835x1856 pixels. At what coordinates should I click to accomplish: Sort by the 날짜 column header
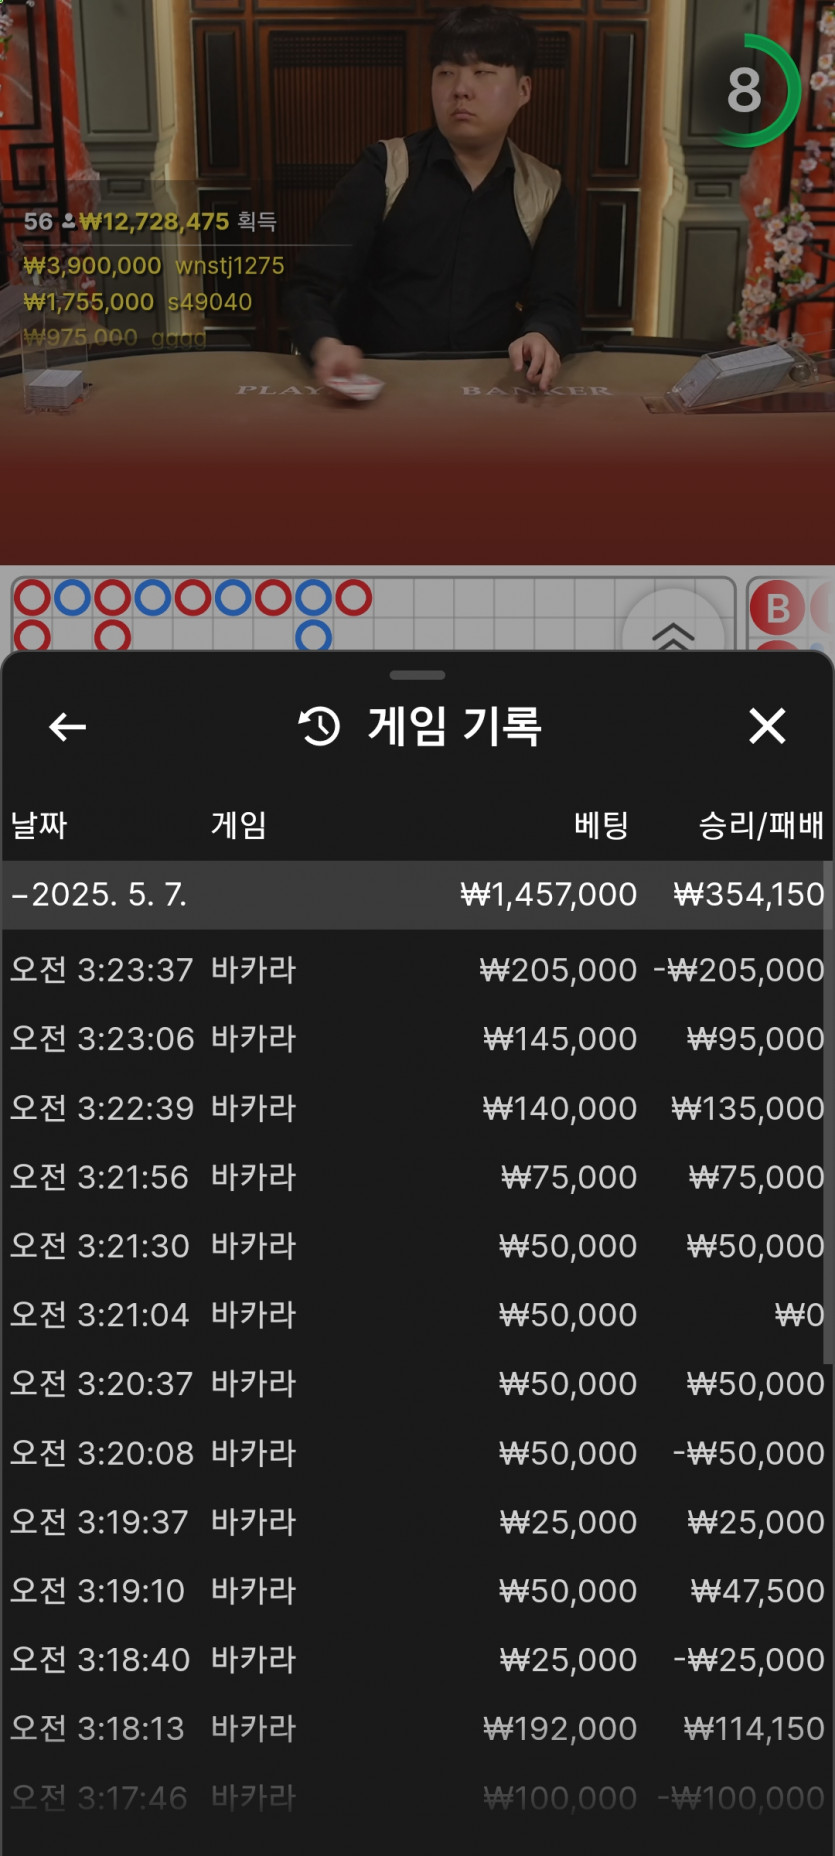tap(39, 825)
